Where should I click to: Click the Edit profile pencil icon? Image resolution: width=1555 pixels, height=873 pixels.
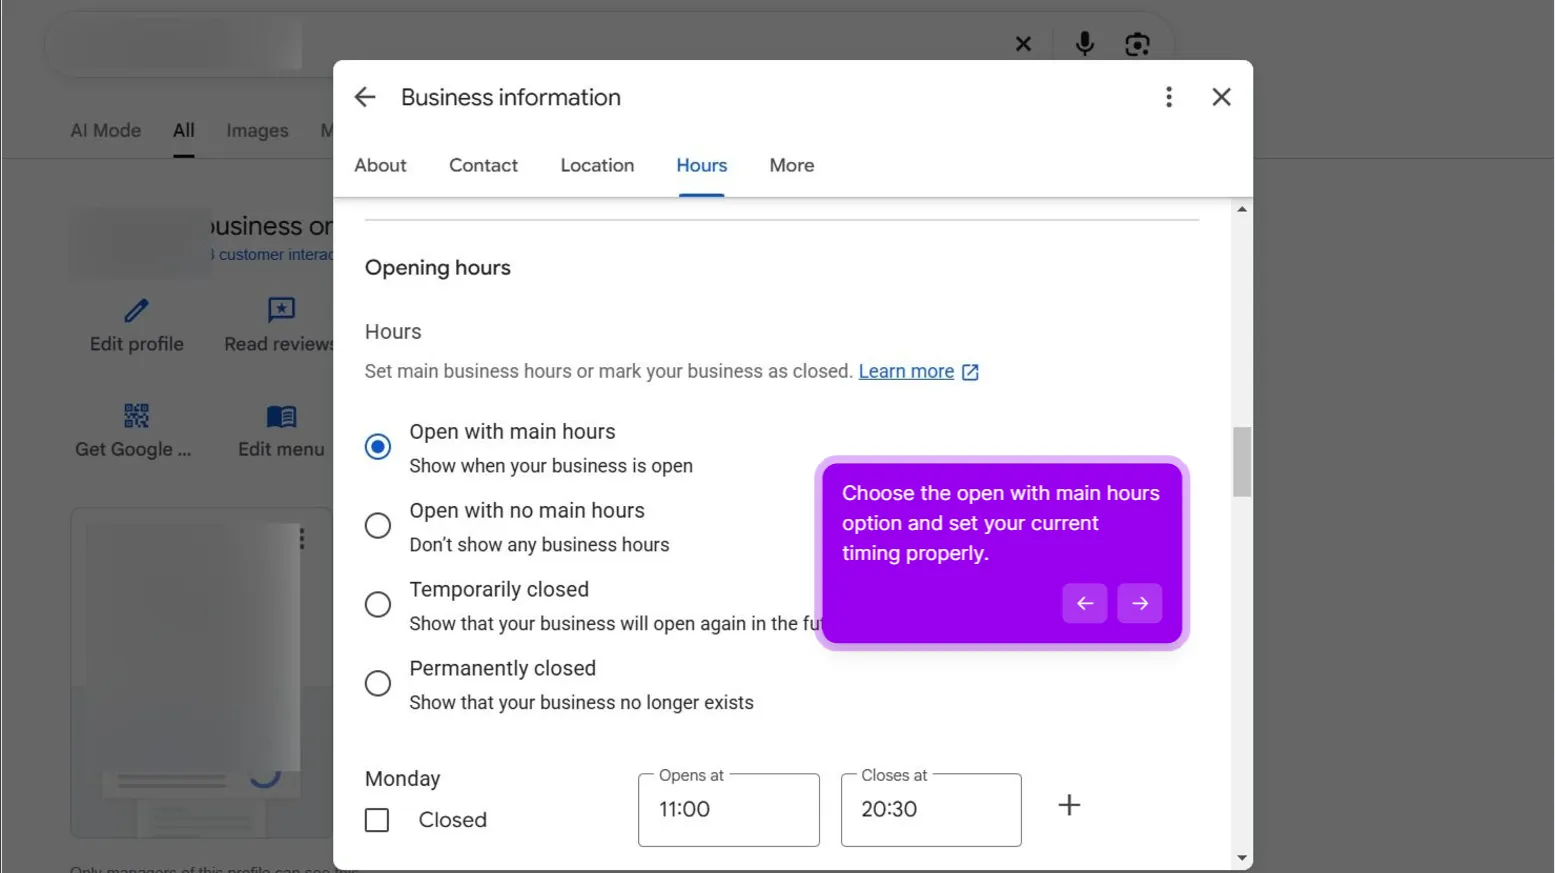point(136,311)
